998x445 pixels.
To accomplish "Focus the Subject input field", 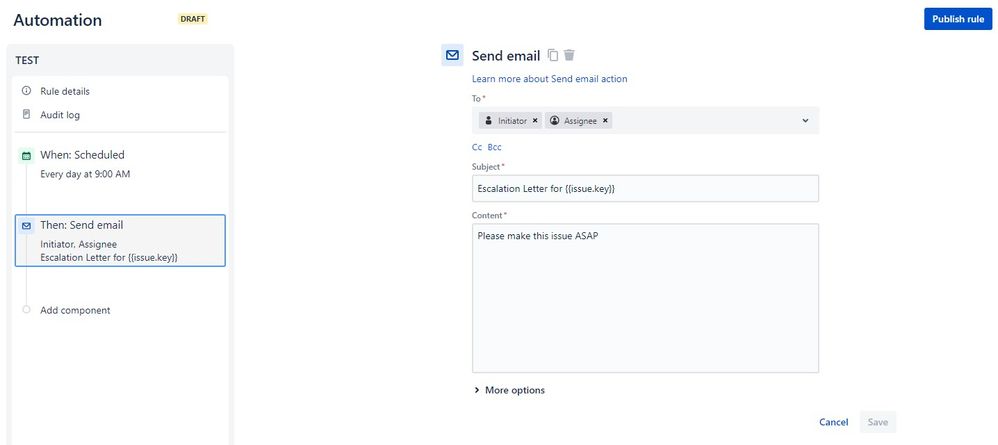I will [x=645, y=188].
